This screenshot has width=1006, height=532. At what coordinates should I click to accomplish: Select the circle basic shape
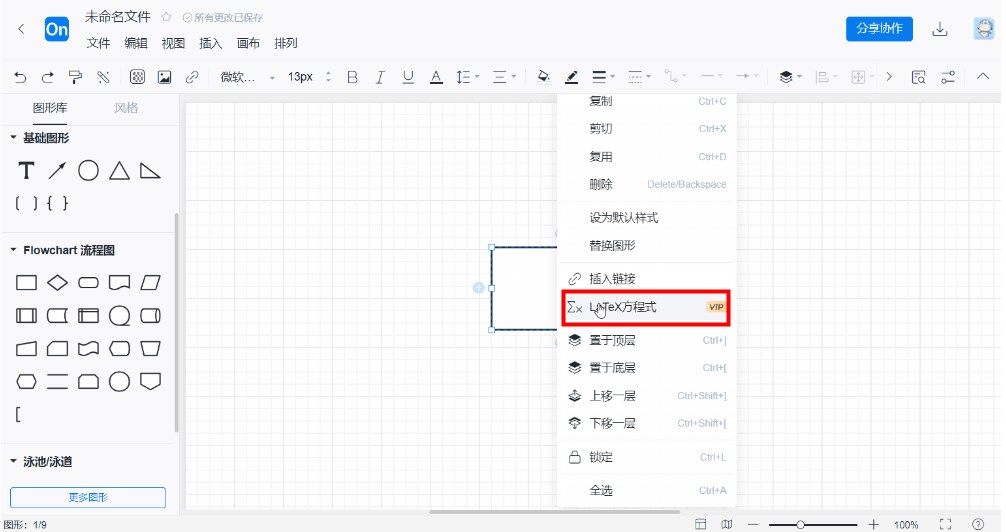click(x=88, y=171)
